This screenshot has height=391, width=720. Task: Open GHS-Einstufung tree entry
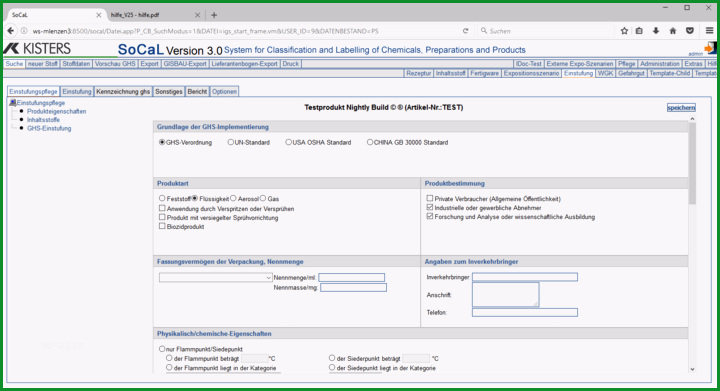click(x=49, y=128)
